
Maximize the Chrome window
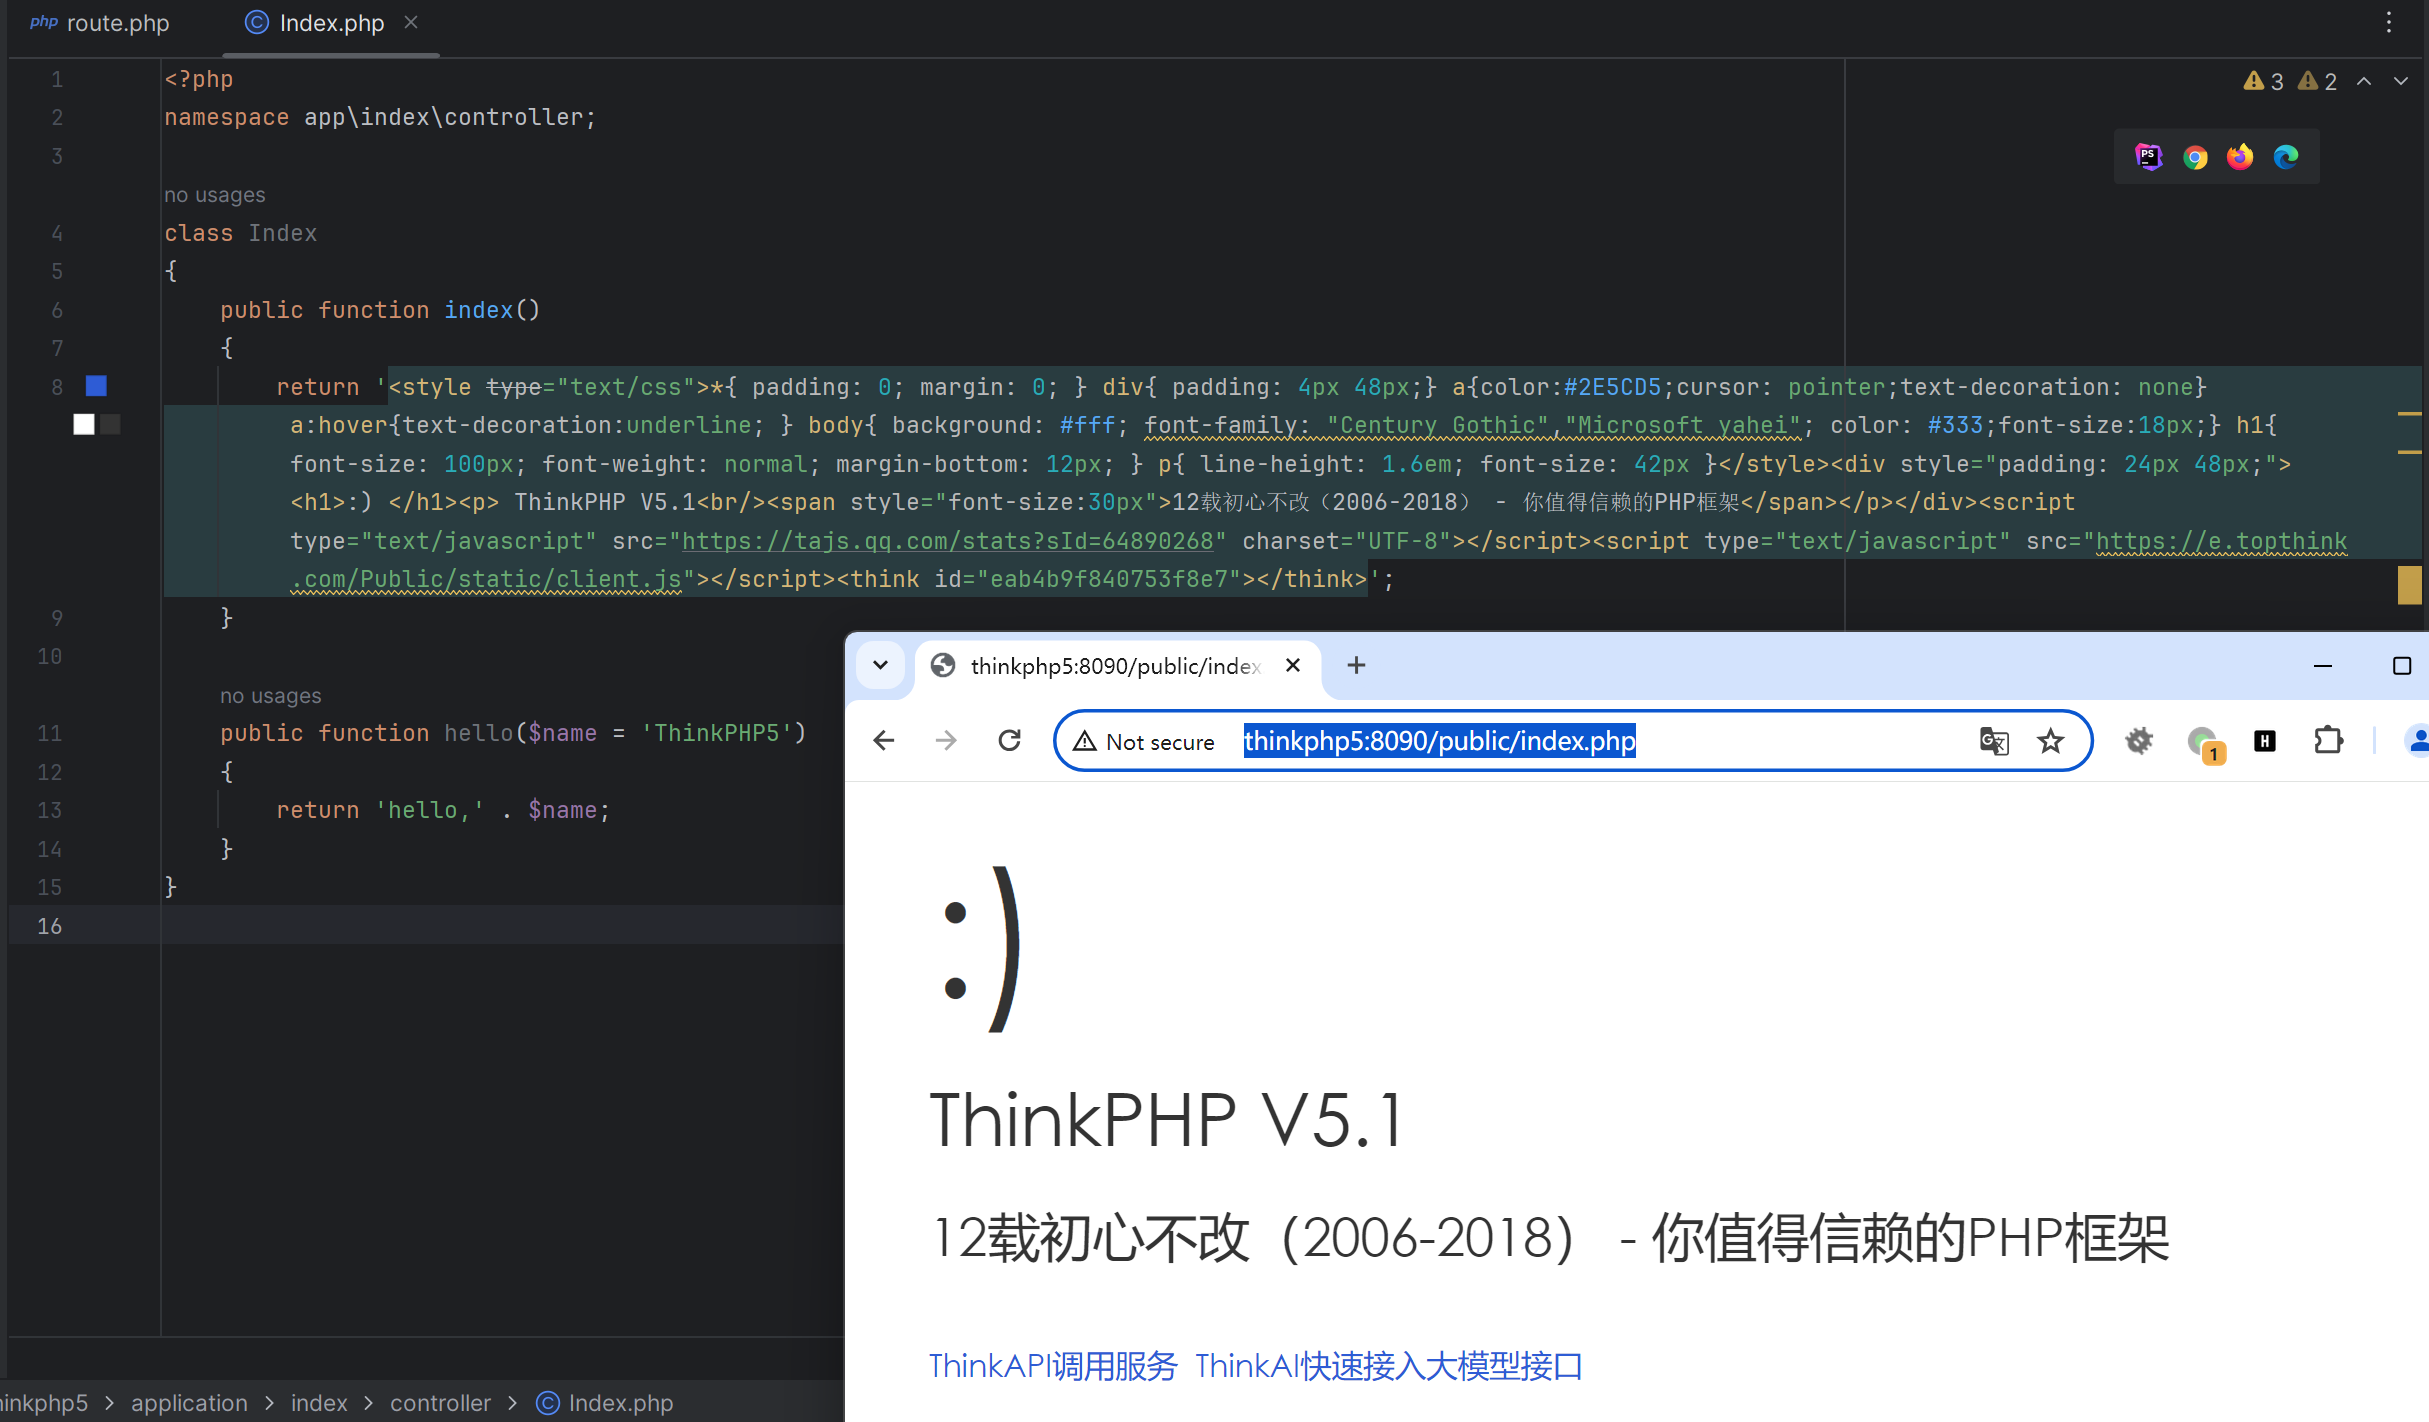pyautogui.click(x=2402, y=666)
